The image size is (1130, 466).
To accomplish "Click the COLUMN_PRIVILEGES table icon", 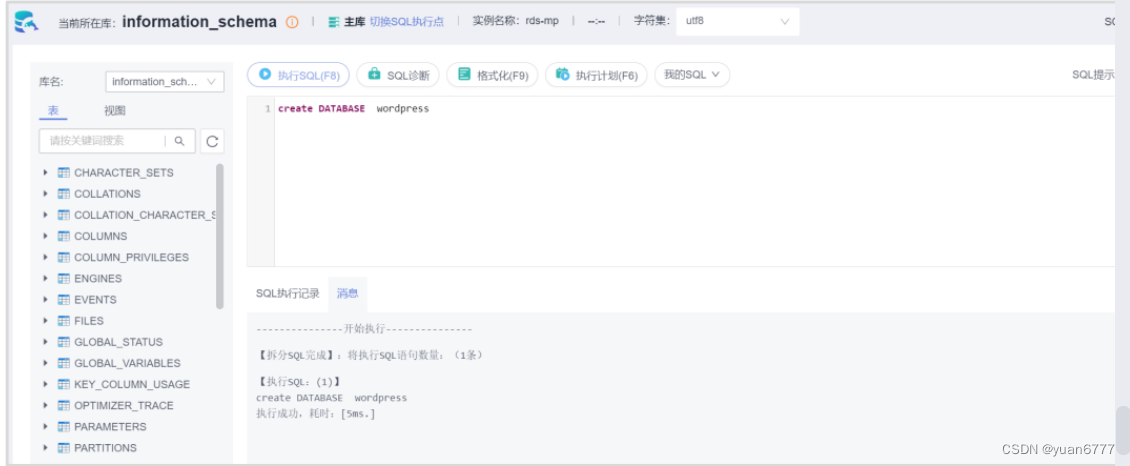I will (x=63, y=257).
